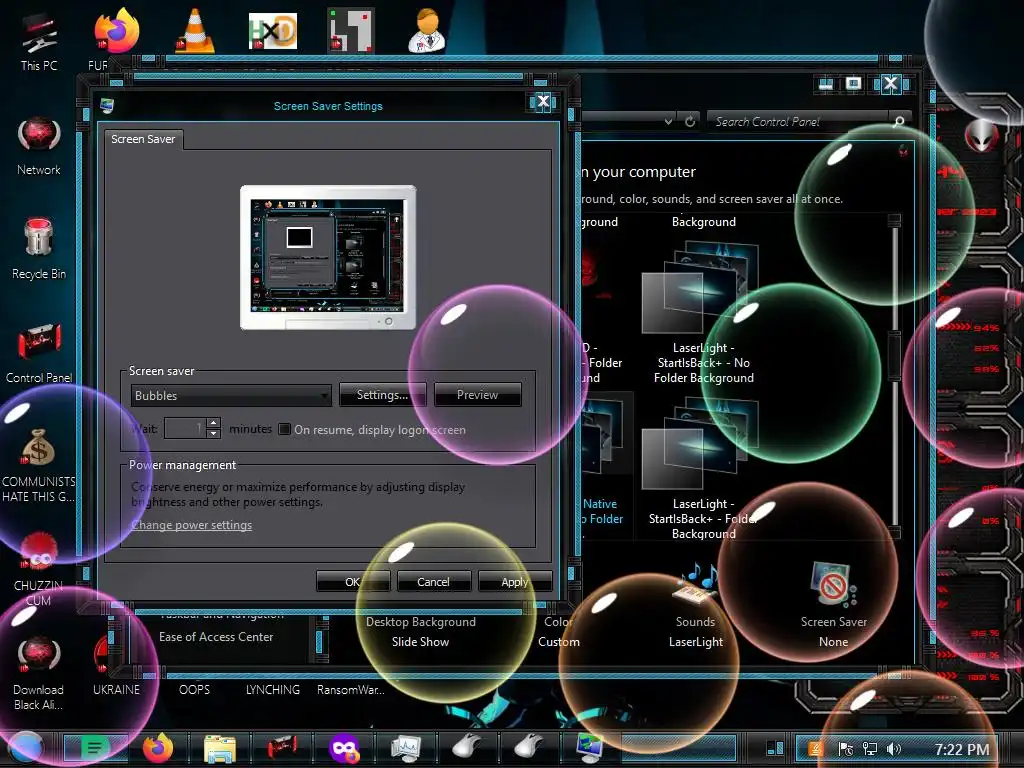Click Cancel in Screen Saver Settings
This screenshot has height=768, width=1024.
point(434,581)
